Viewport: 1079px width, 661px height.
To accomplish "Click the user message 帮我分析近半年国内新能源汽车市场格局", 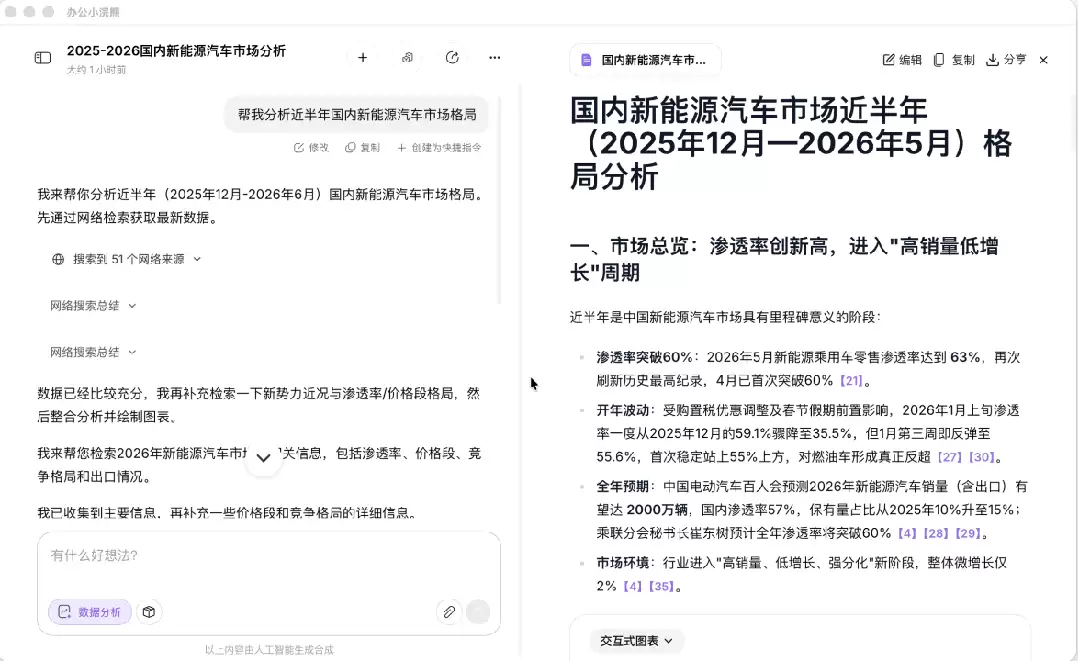I will tap(357, 114).
